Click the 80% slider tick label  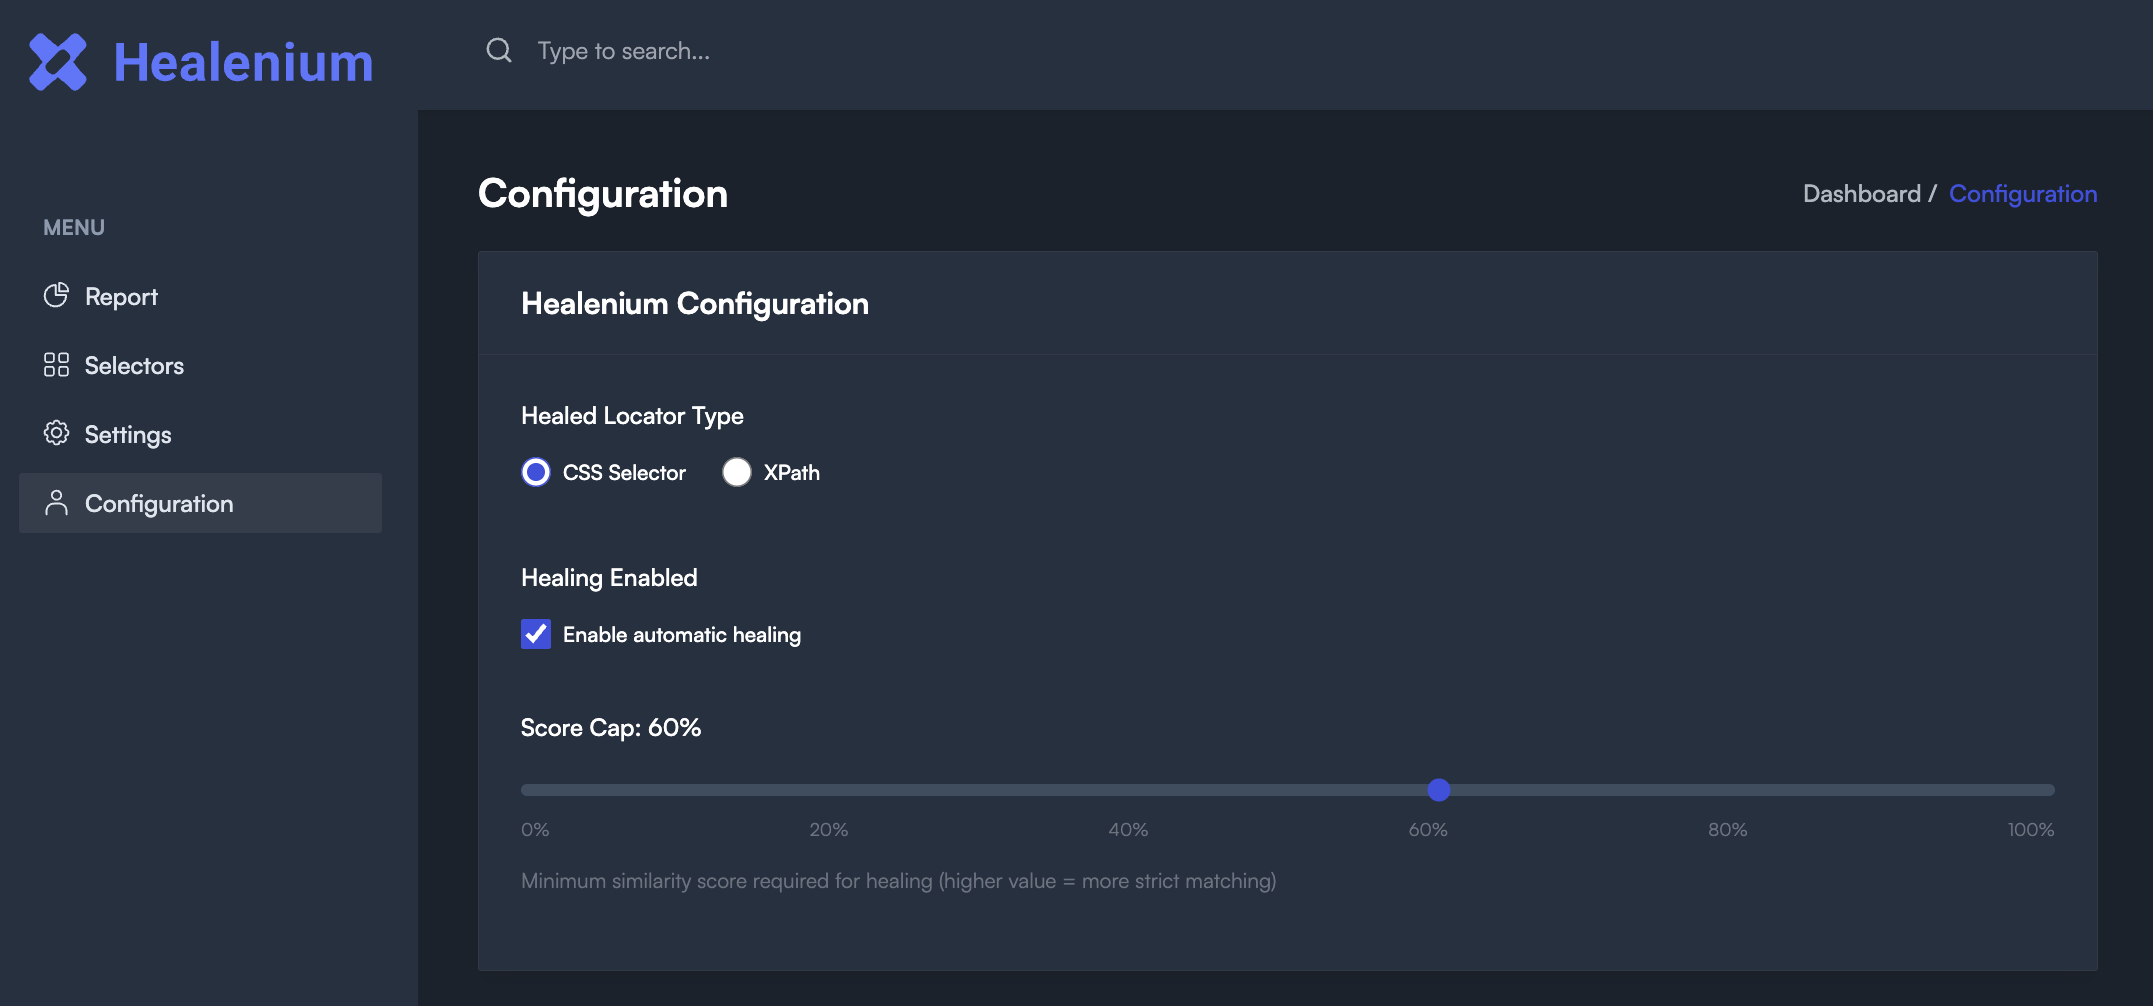pyautogui.click(x=1728, y=830)
